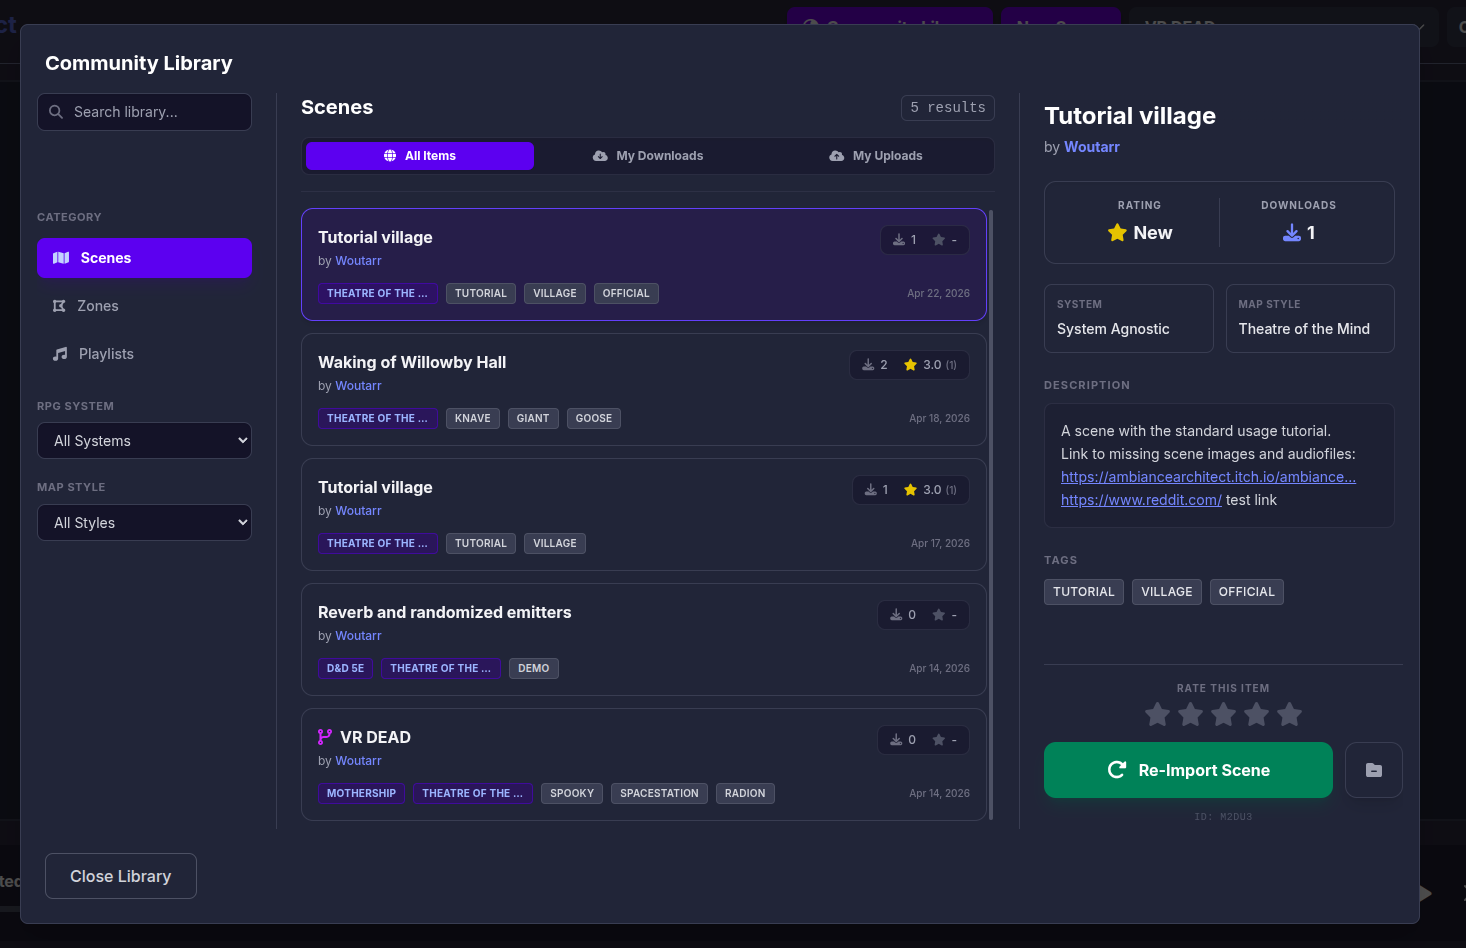Click the downloads icon in the detail panel
Viewport: 1466px width, 948px height.
click(x=1292, y=233)
